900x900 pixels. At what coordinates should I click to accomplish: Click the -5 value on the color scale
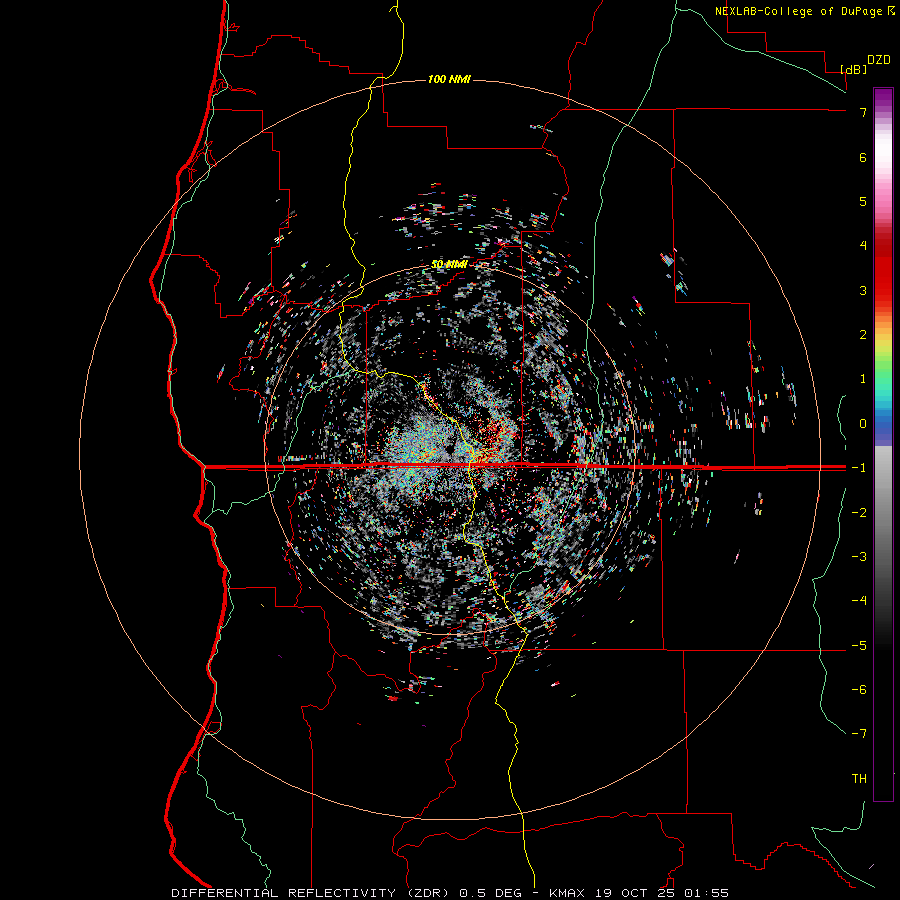[x=859, y=646]
